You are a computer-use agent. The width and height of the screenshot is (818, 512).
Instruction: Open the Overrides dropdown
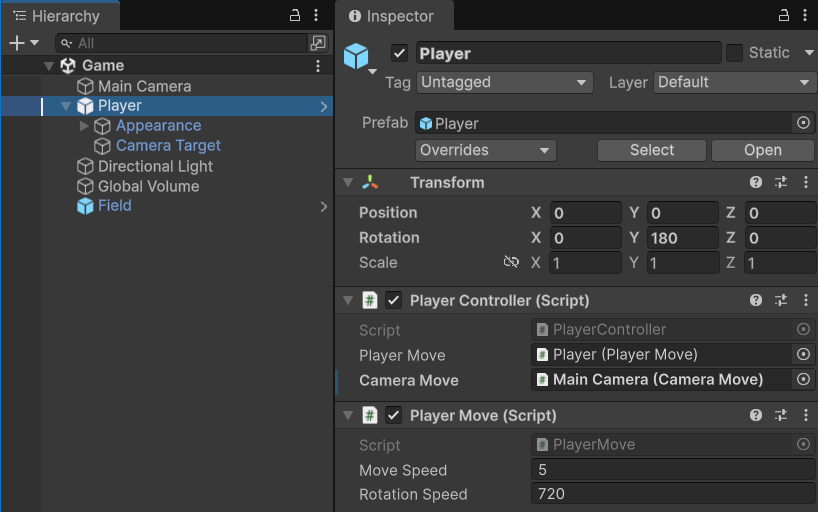point(486,150)
